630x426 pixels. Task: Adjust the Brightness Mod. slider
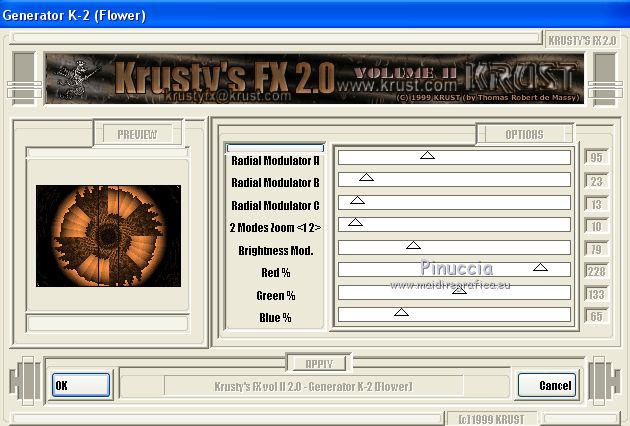click(454, 248)
